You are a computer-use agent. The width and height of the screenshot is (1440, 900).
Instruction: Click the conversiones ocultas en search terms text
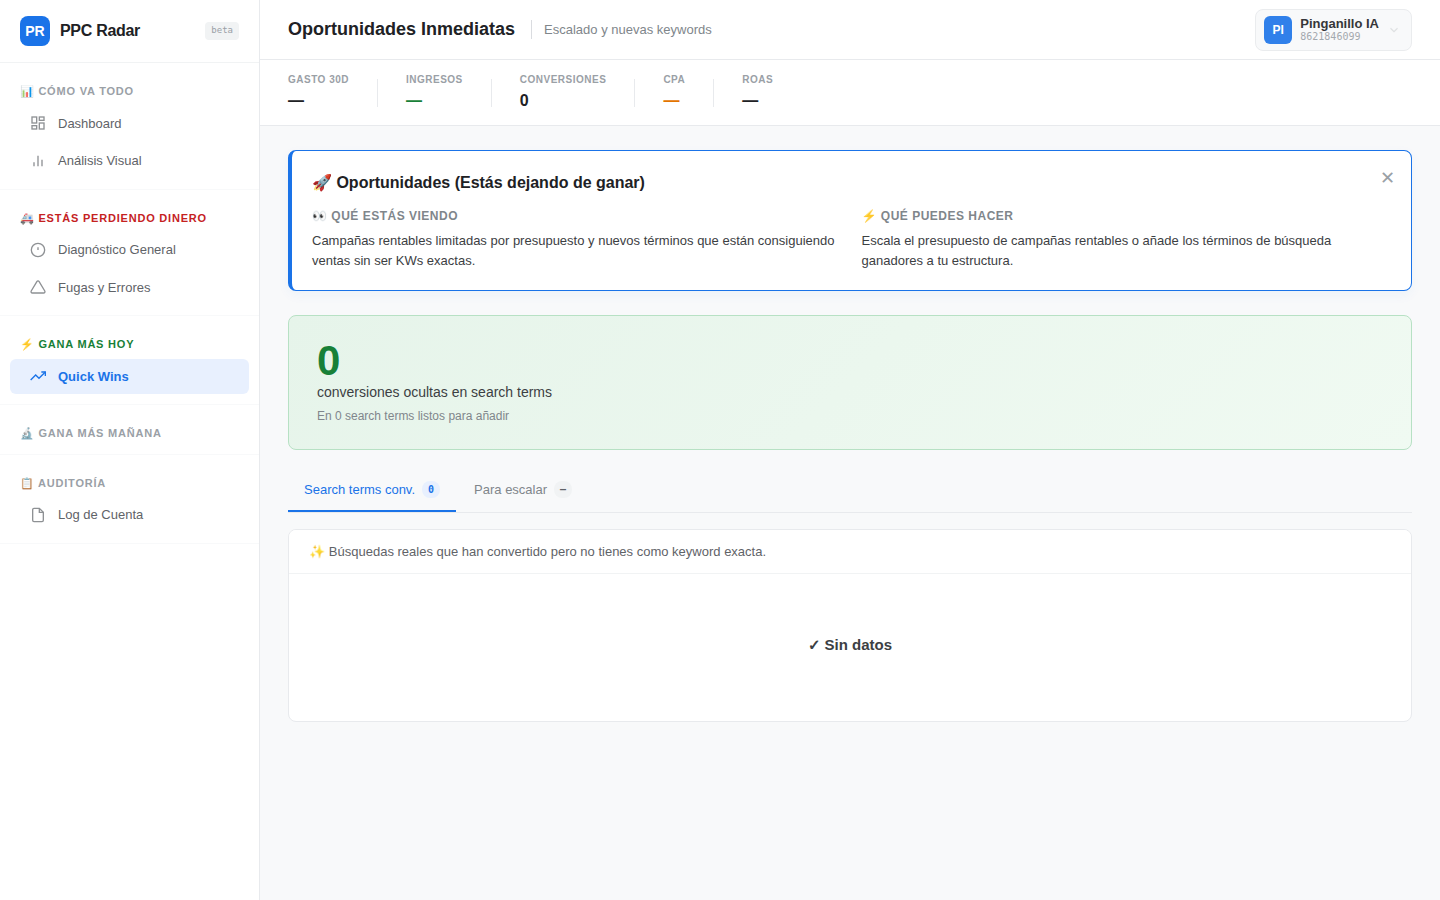pos(434,392)
